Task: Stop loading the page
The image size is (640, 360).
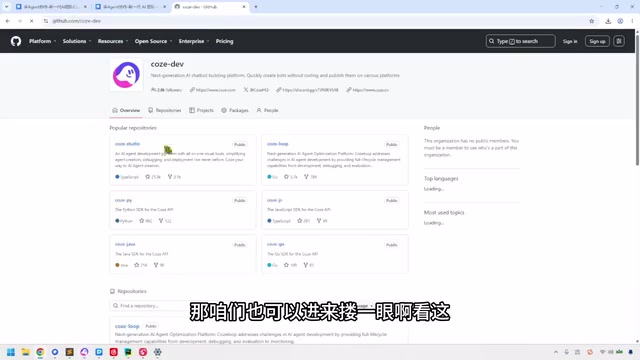Action: click(31, 21)
